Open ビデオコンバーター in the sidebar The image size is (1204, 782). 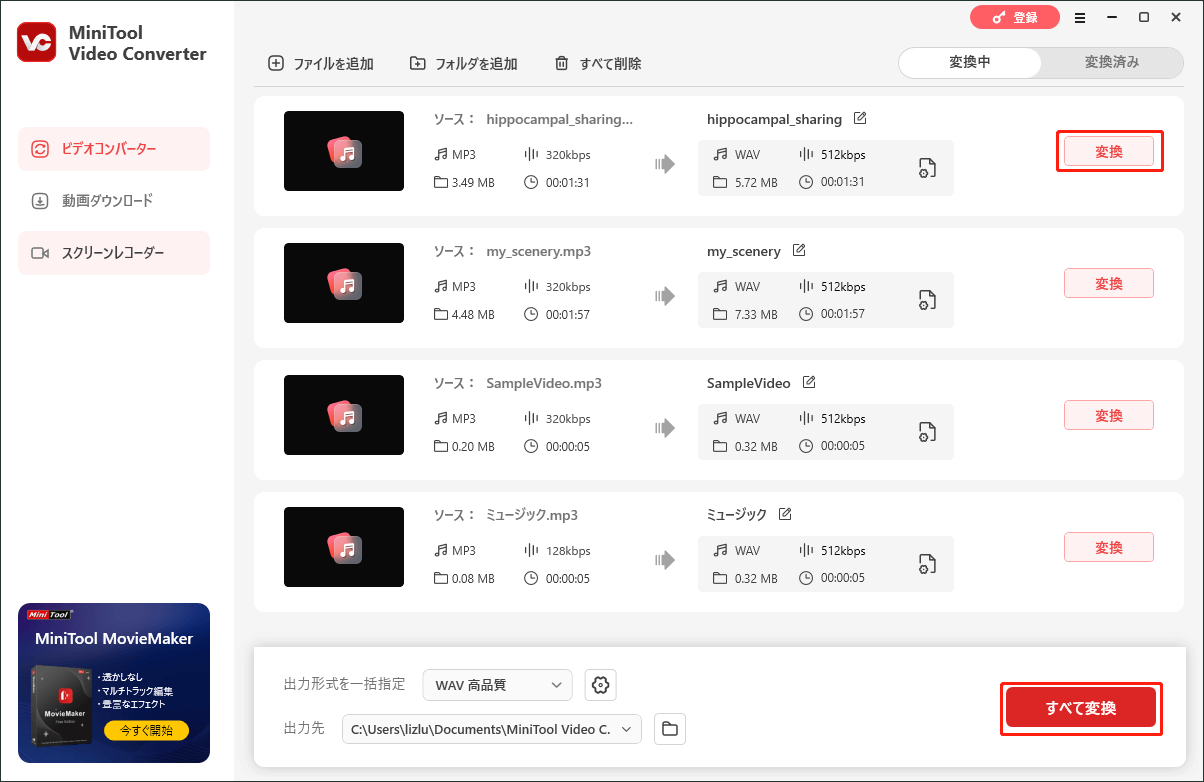[x=114, y=149]
